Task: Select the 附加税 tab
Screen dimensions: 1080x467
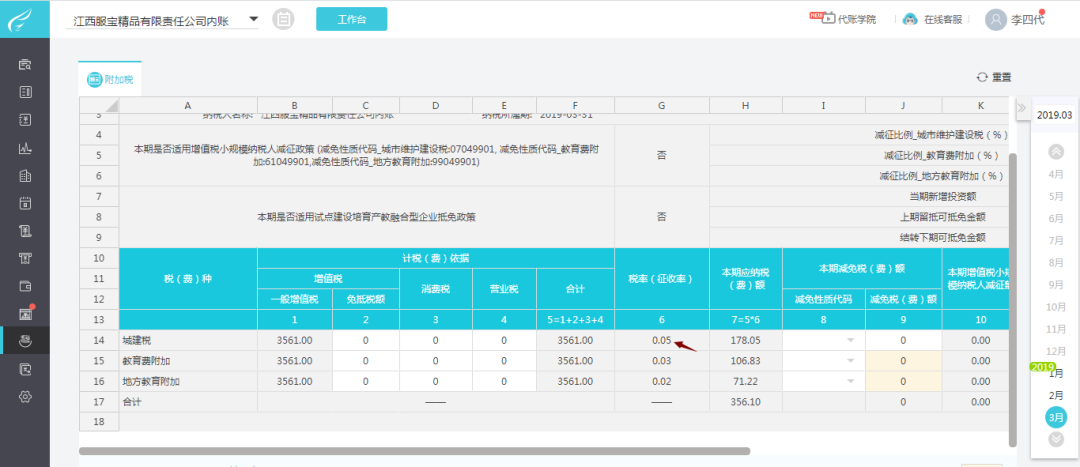Action: 110,79
